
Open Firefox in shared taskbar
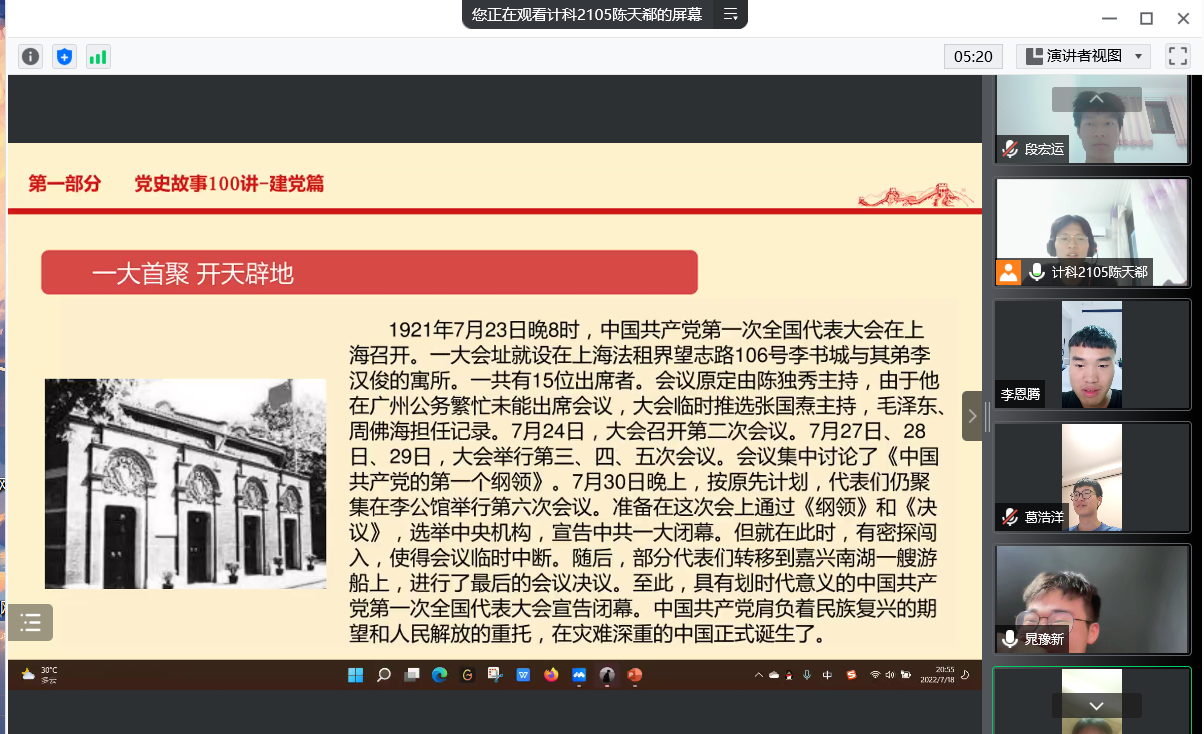click(x=551, y=675)
